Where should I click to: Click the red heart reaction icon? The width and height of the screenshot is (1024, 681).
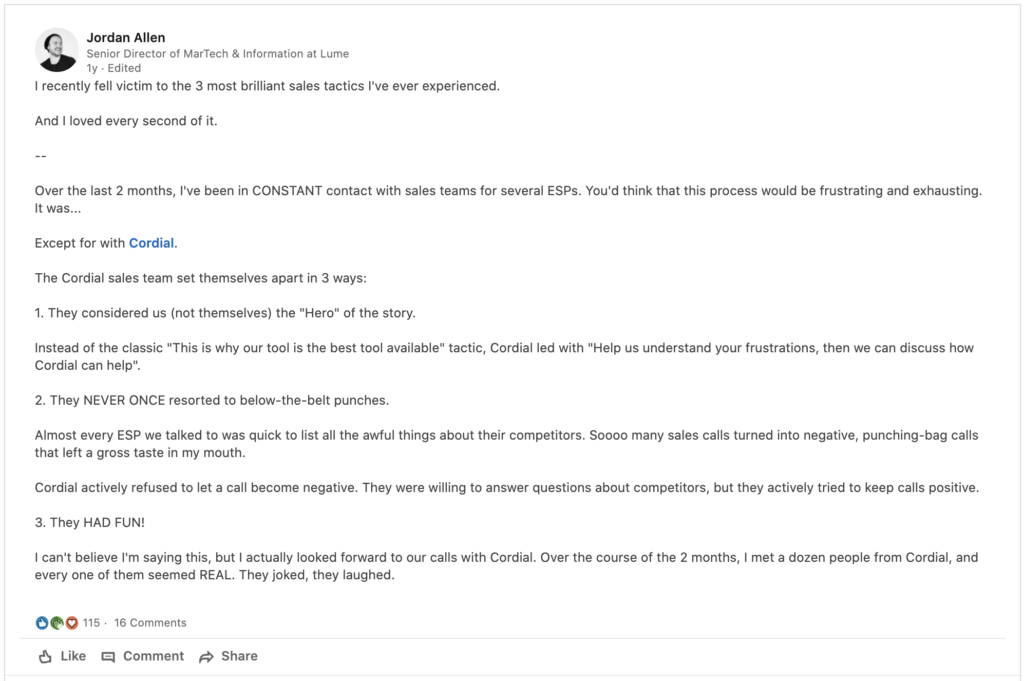[x=72, y=623]
